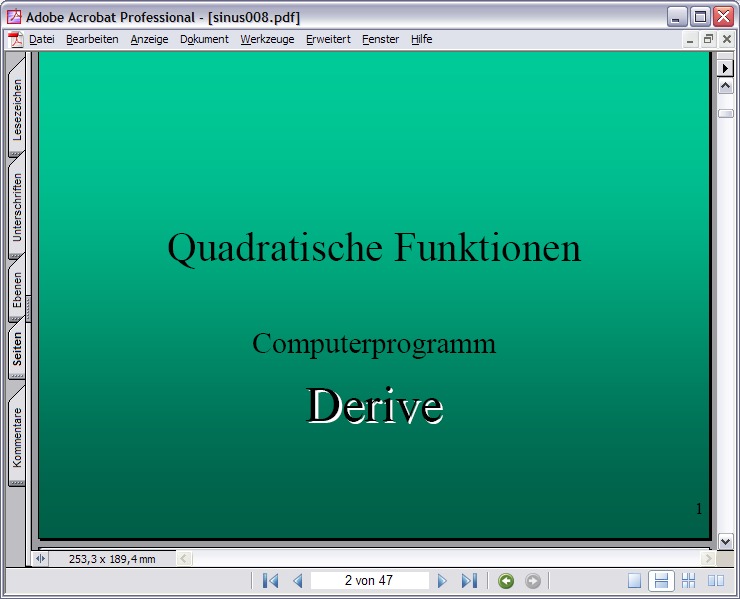
Task: Close Adobe Acrobat Professional
Action: click(x=723, y=17)
